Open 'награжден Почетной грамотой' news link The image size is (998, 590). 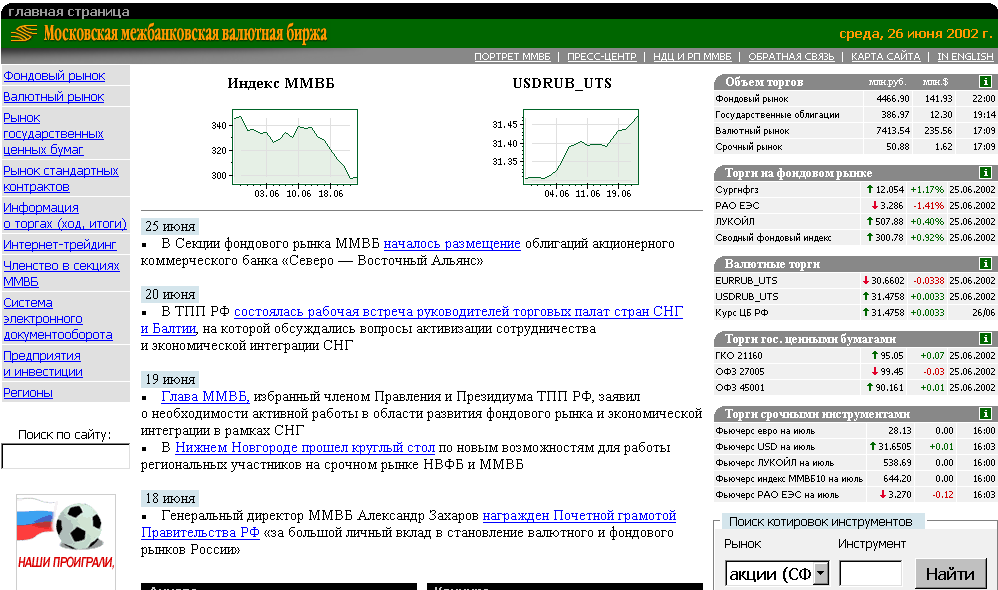579,516
